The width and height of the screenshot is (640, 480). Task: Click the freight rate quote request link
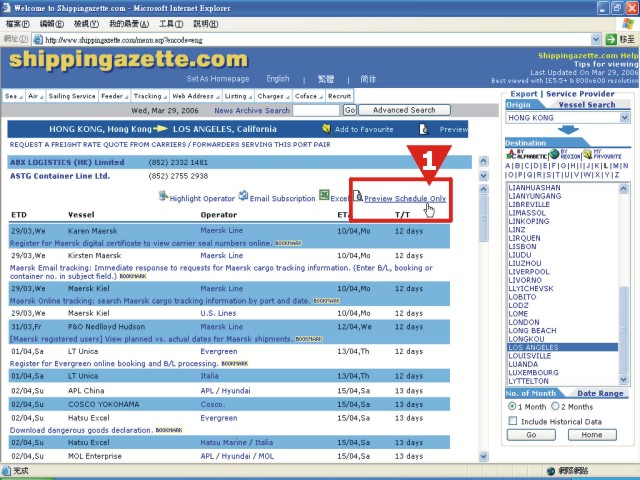(170, 144)
